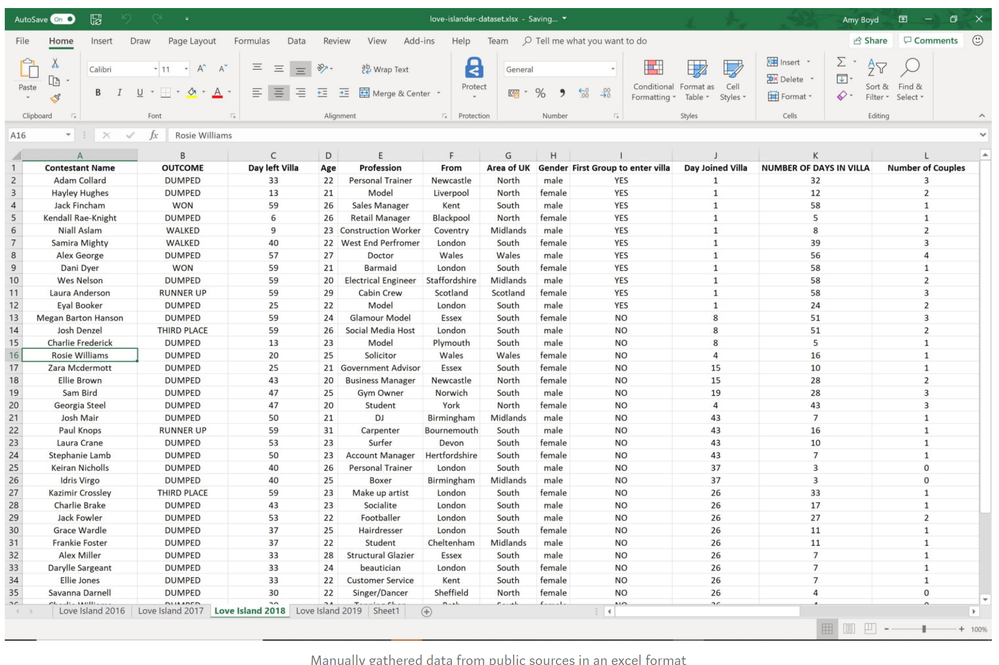
Task: Click the zoom slider handle
Action: coord(924,629)
